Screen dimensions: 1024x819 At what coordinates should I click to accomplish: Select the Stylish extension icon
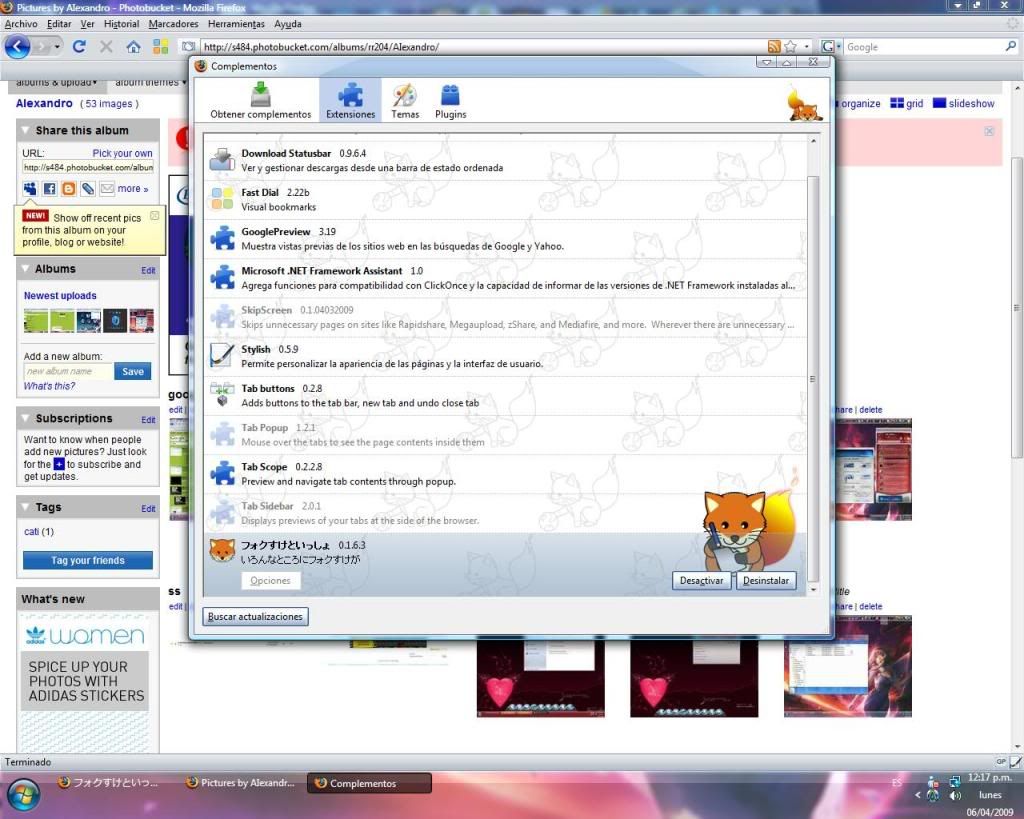click(x=222, y=356)
